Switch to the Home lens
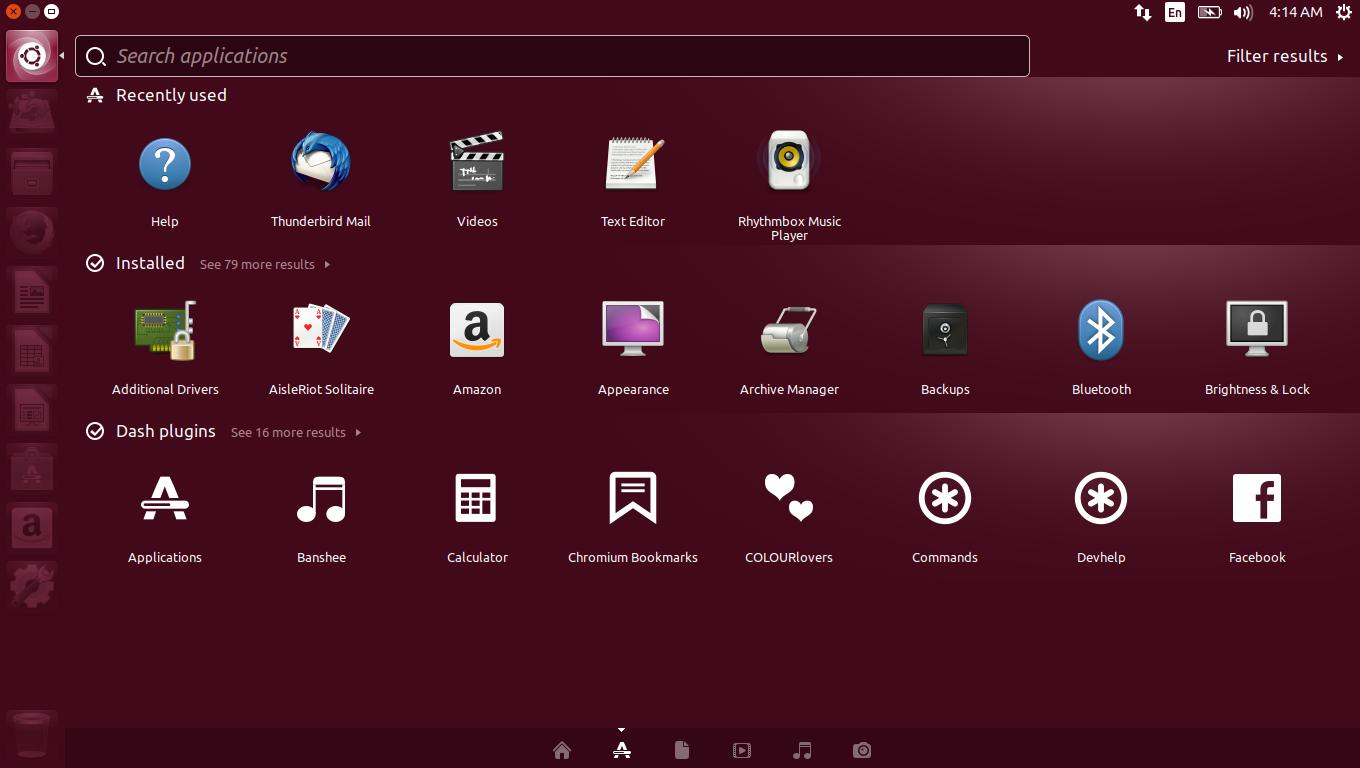1360x768 pixels. pos(562,750)
